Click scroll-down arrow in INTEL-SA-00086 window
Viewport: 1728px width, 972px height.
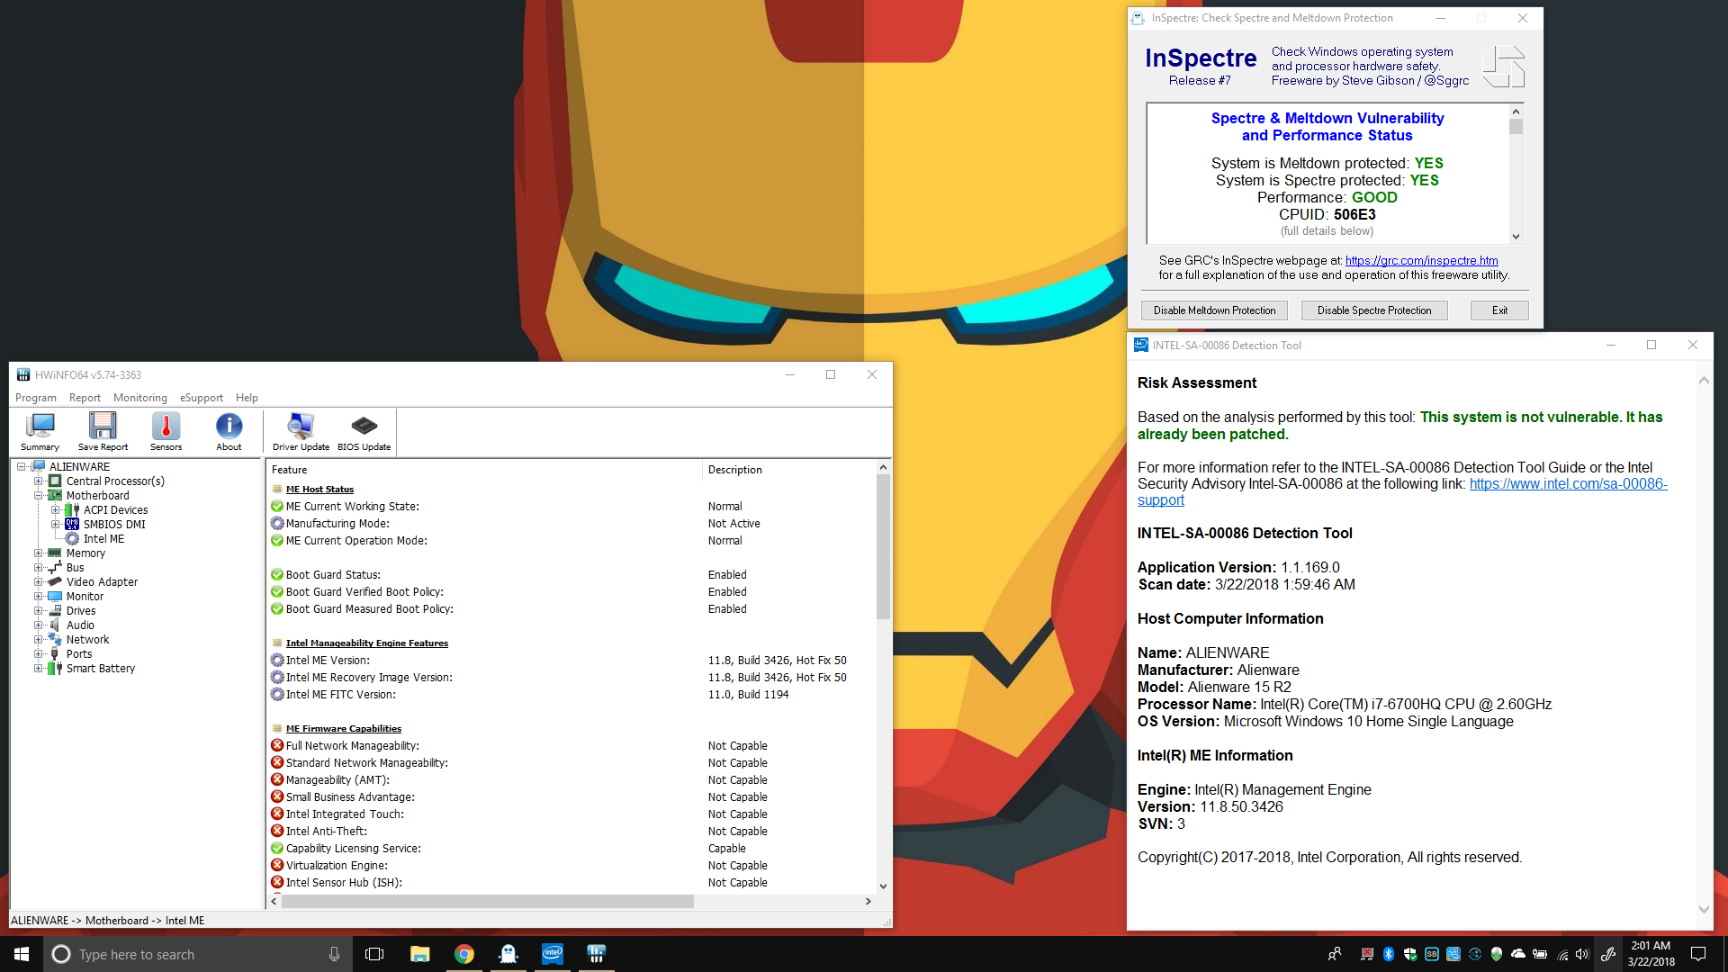tap(1704, 909)
